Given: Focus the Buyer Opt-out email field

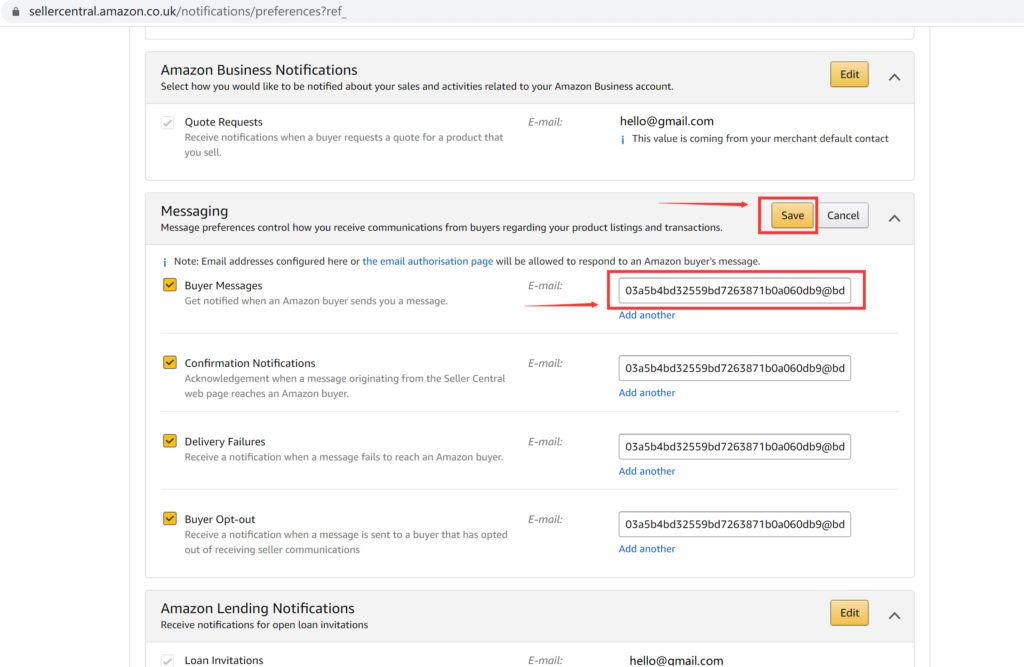Looking at the screenshot, I should (x=735, y=525).
